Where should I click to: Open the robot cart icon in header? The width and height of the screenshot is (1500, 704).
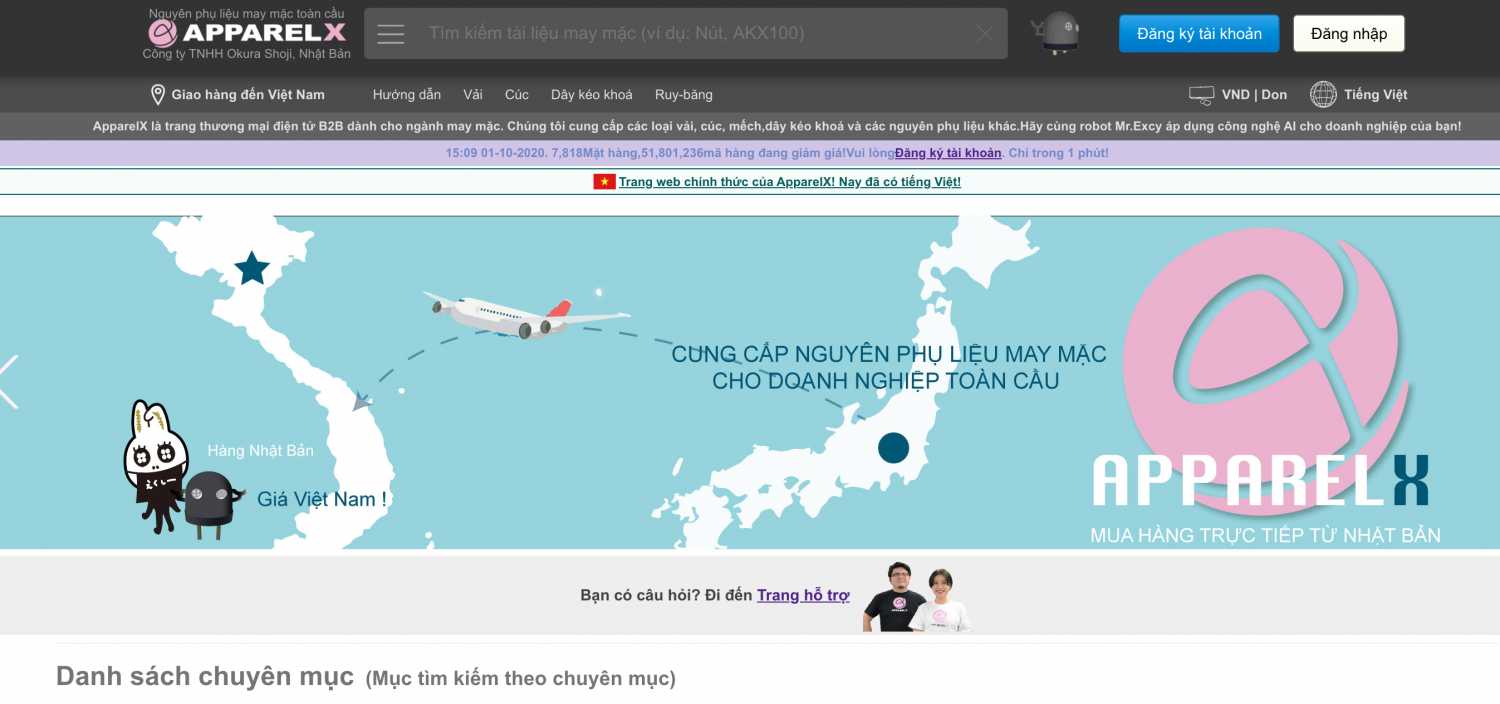[x=1056, y=33]
